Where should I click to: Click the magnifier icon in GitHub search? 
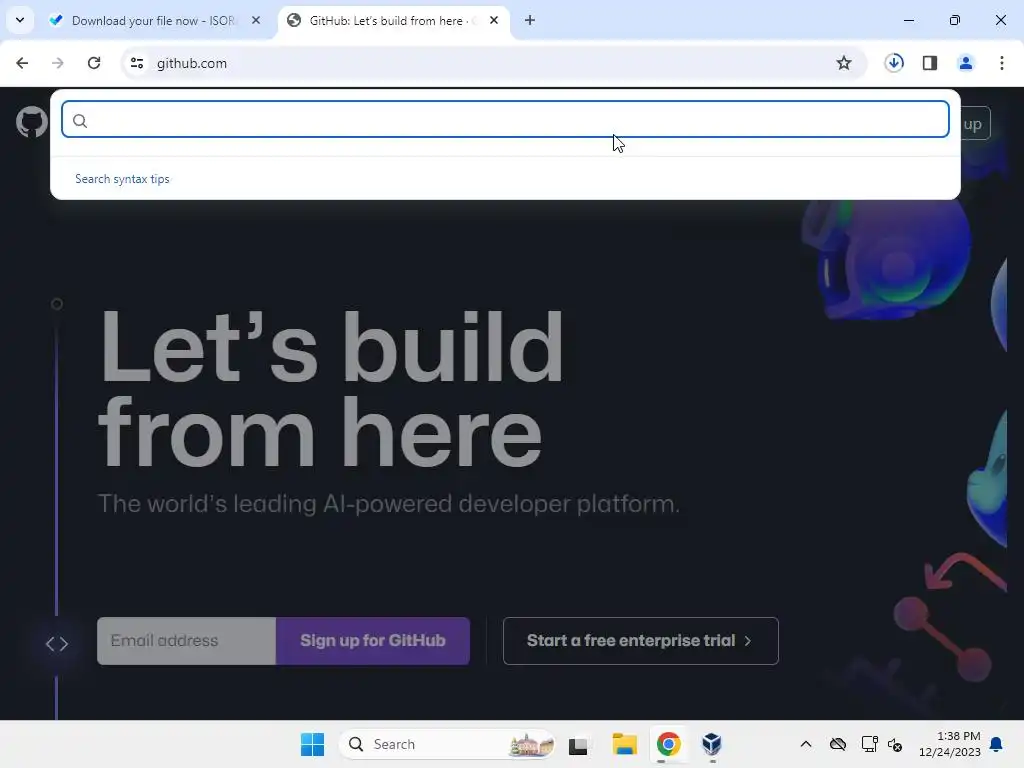coord(80,121)
